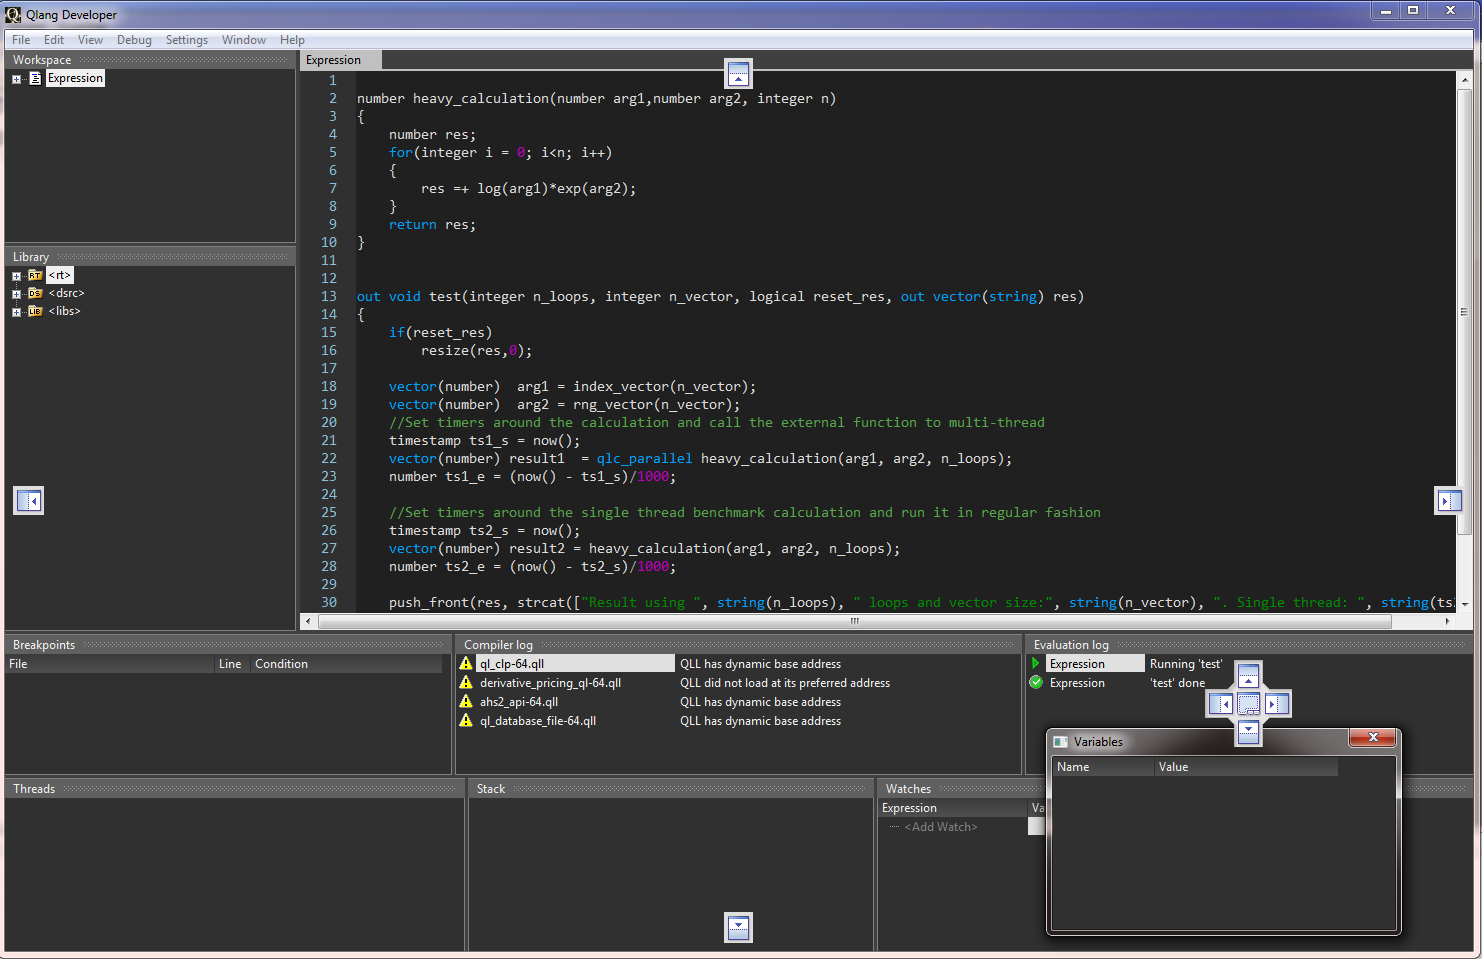Open the File menu

pyautogui.click(x=21, y=40)
